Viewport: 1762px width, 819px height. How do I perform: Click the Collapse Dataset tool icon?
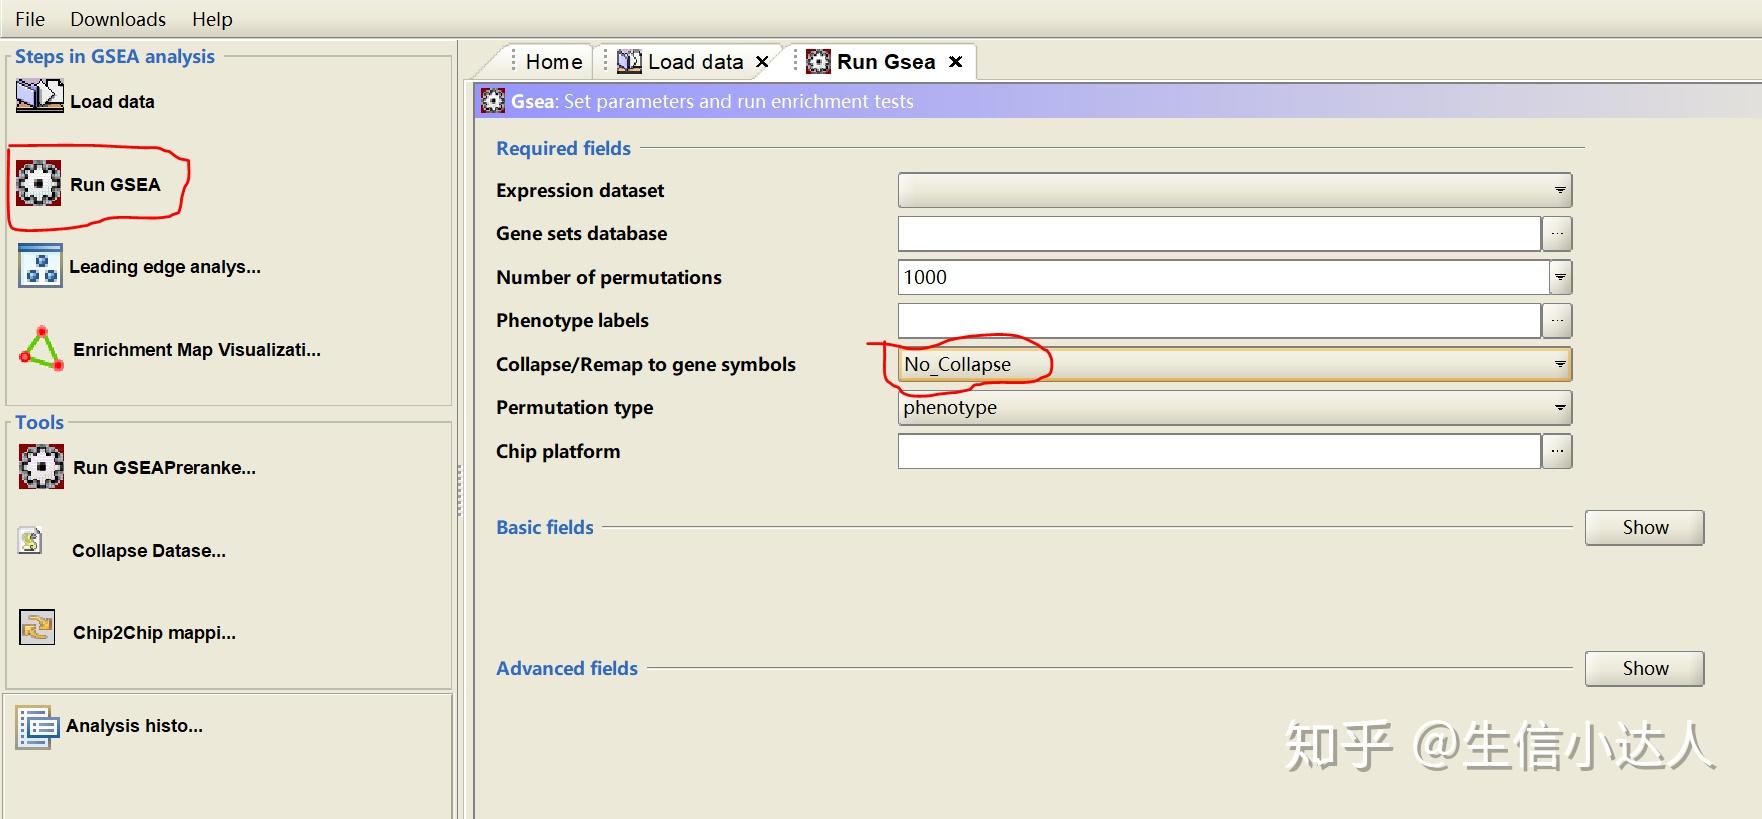pyautogui.click(x=31, y=542)
